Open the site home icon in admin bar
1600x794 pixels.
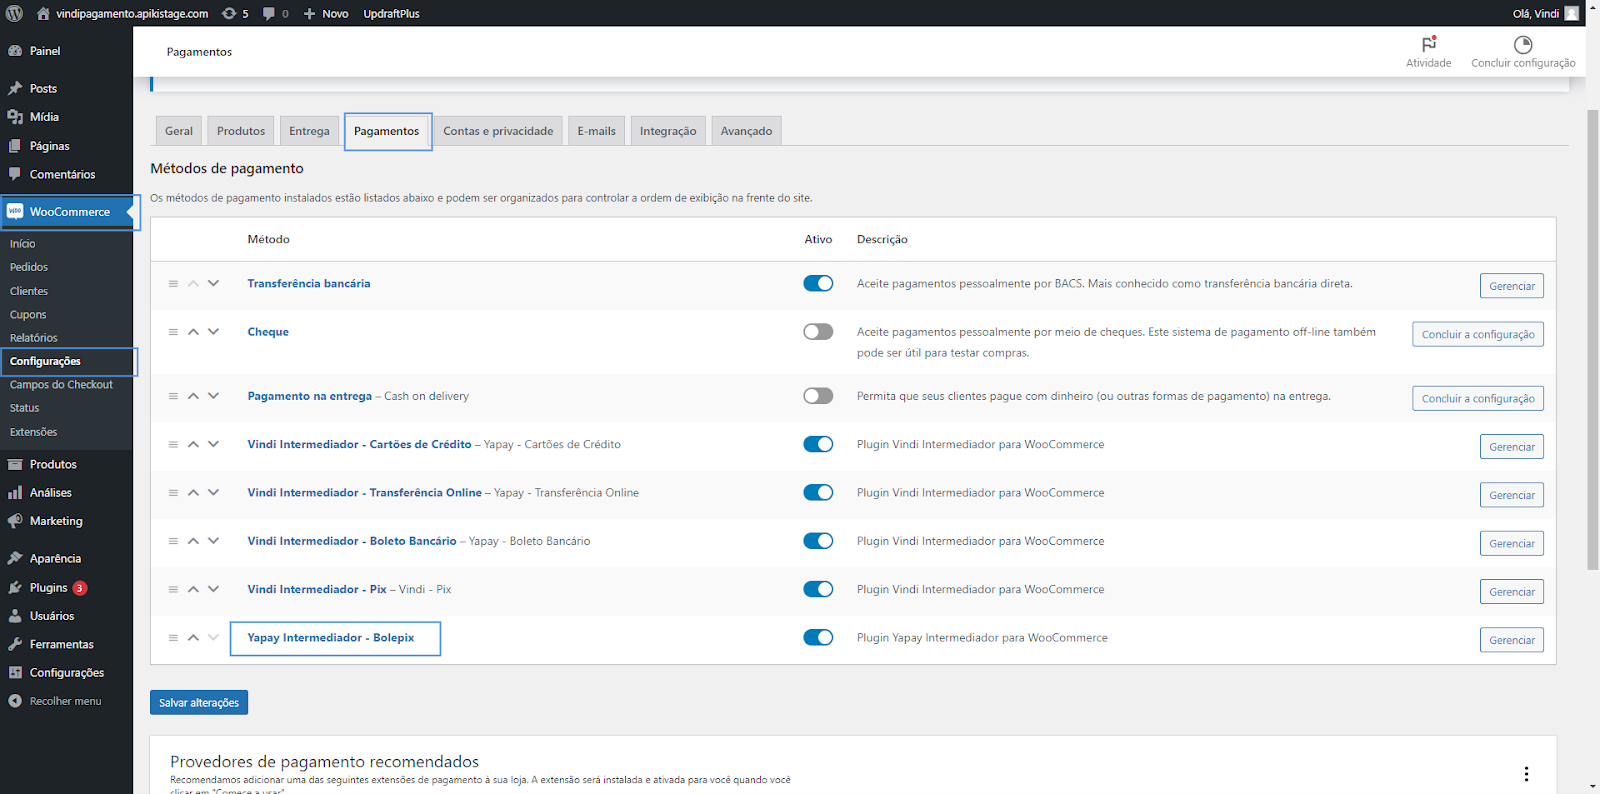click(x=43, y=13)
